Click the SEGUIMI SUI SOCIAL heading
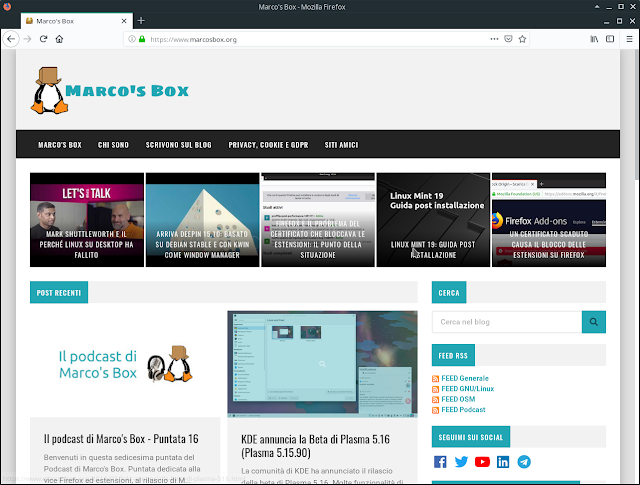The width and height of the screenshot is (640, 485). [471, 437]
